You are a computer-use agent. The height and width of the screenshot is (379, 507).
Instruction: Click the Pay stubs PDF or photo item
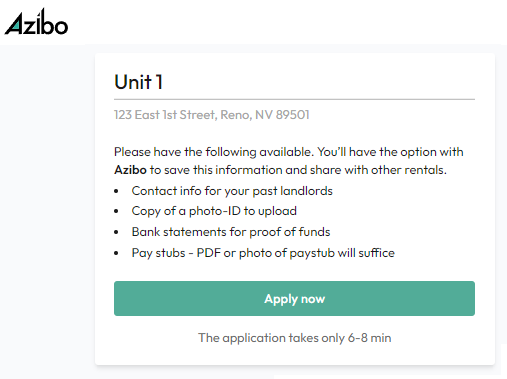[x=263, y=253]
